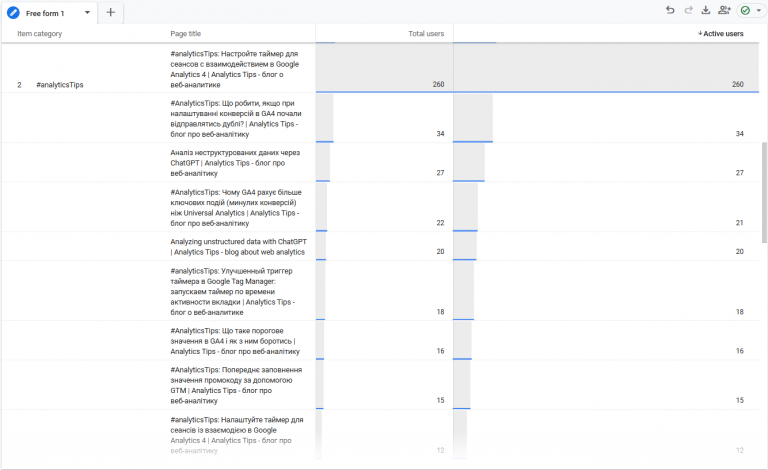Click Total users value 16
Image resolution: width=768 pixels, height=470 pixels.
point(440,351)
